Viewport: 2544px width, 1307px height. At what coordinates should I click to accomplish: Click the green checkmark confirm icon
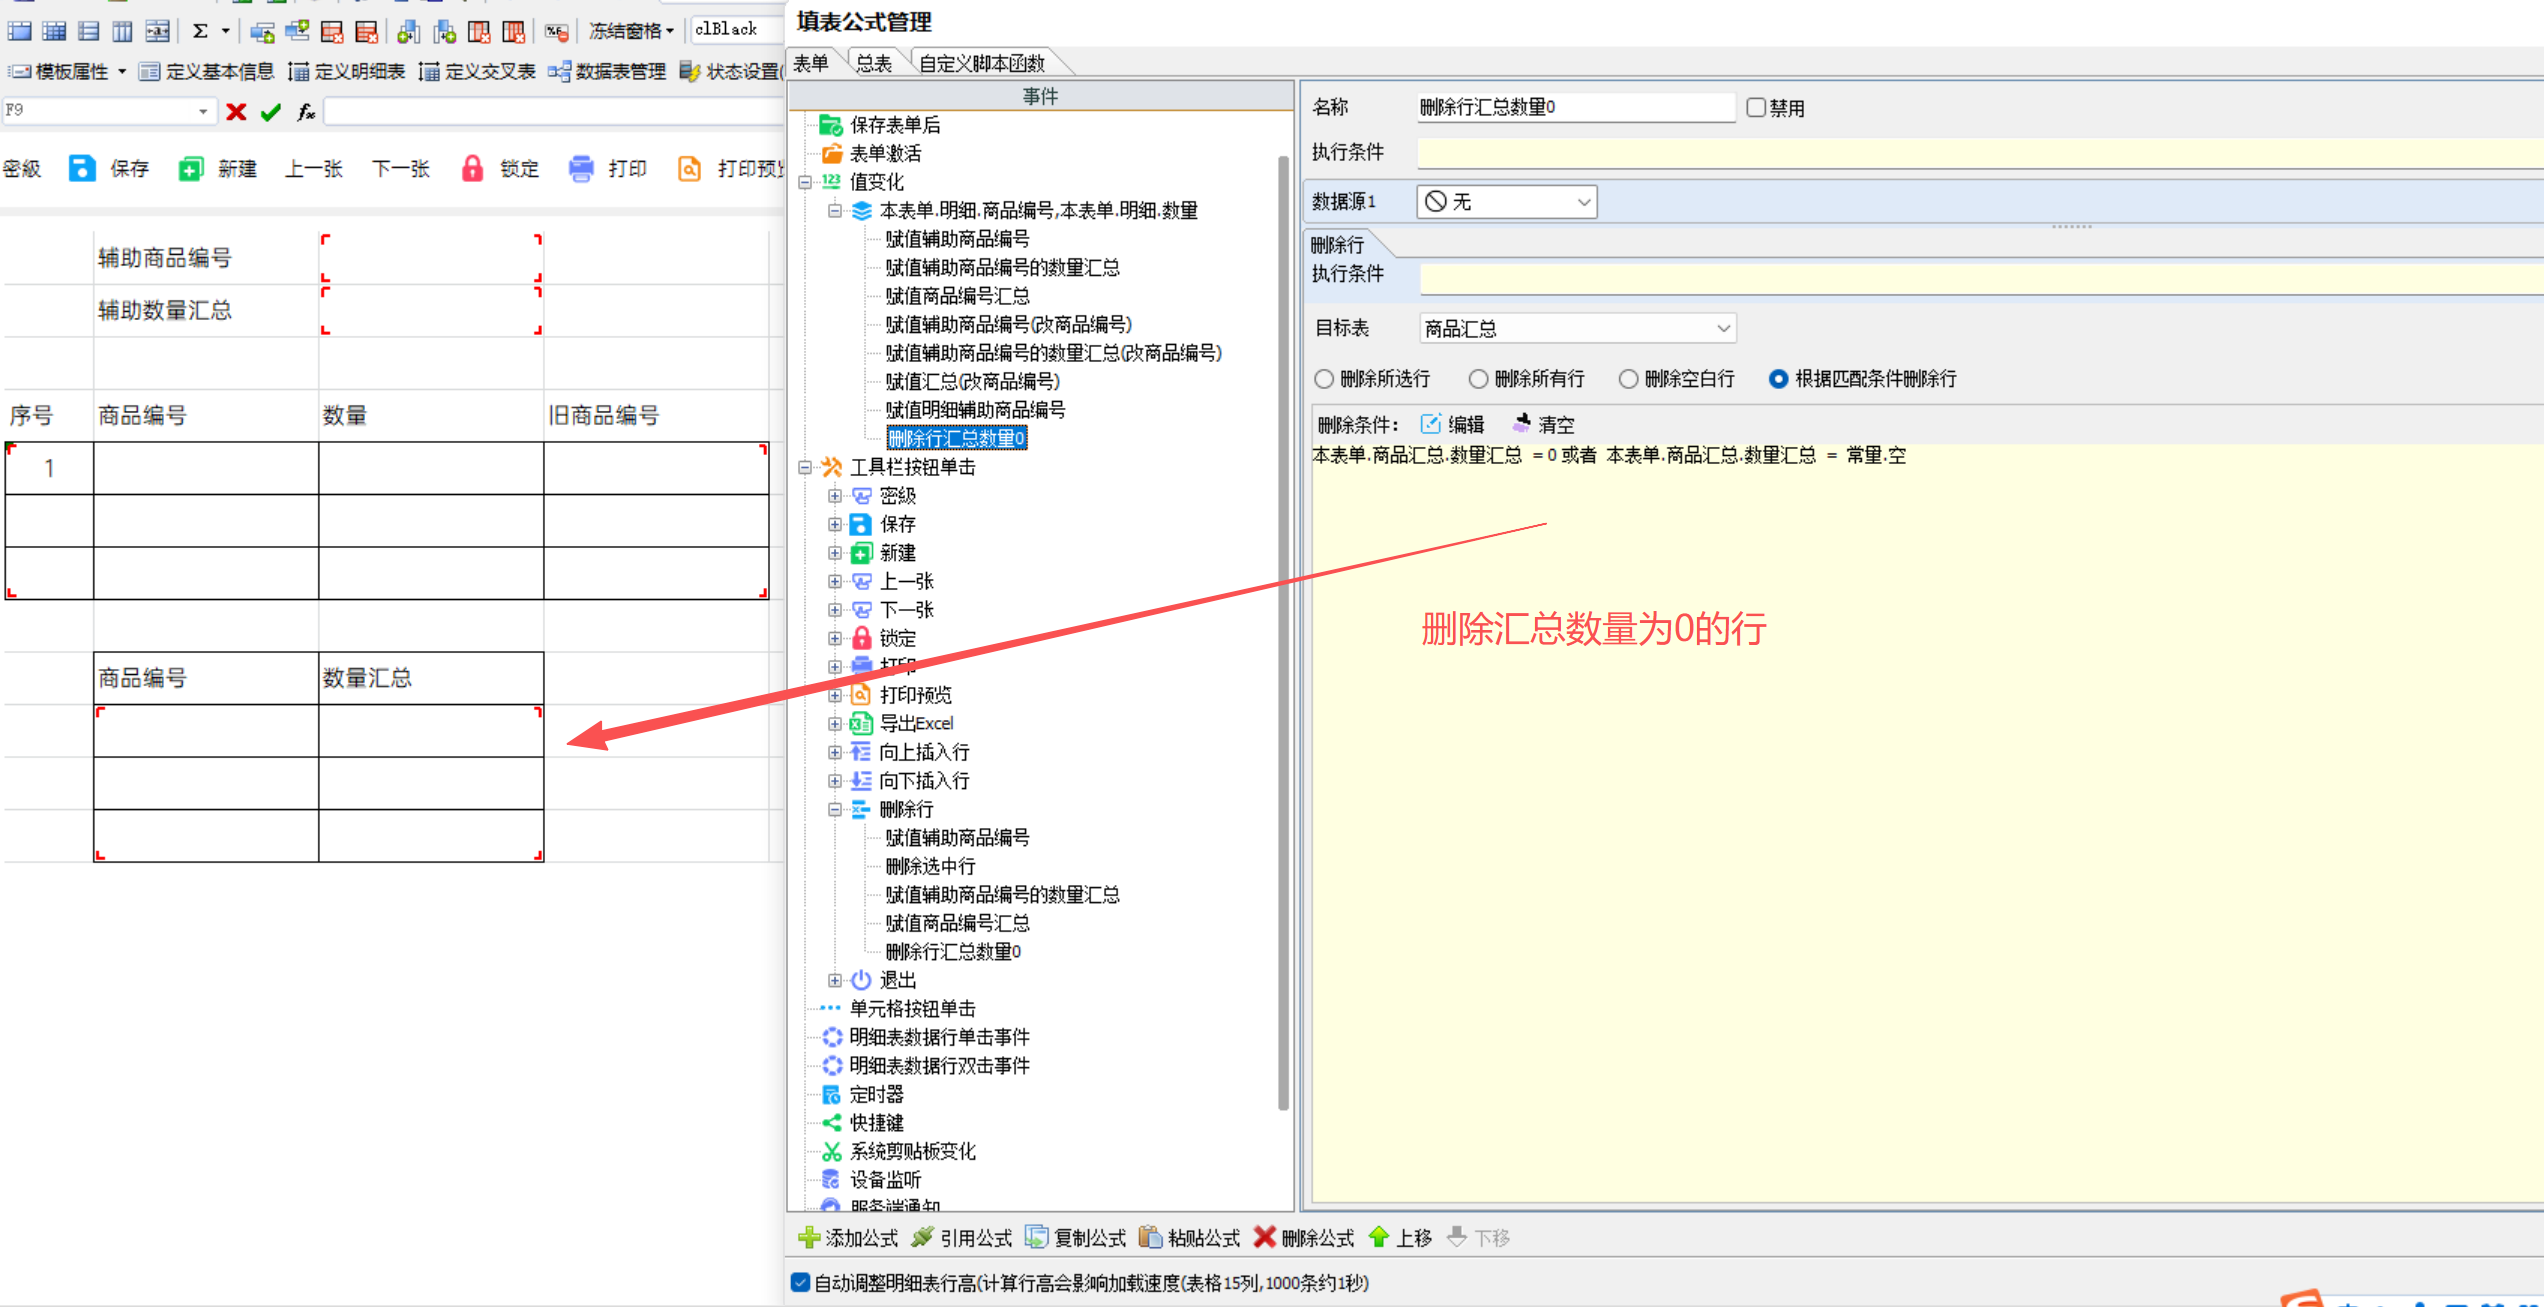270,112
